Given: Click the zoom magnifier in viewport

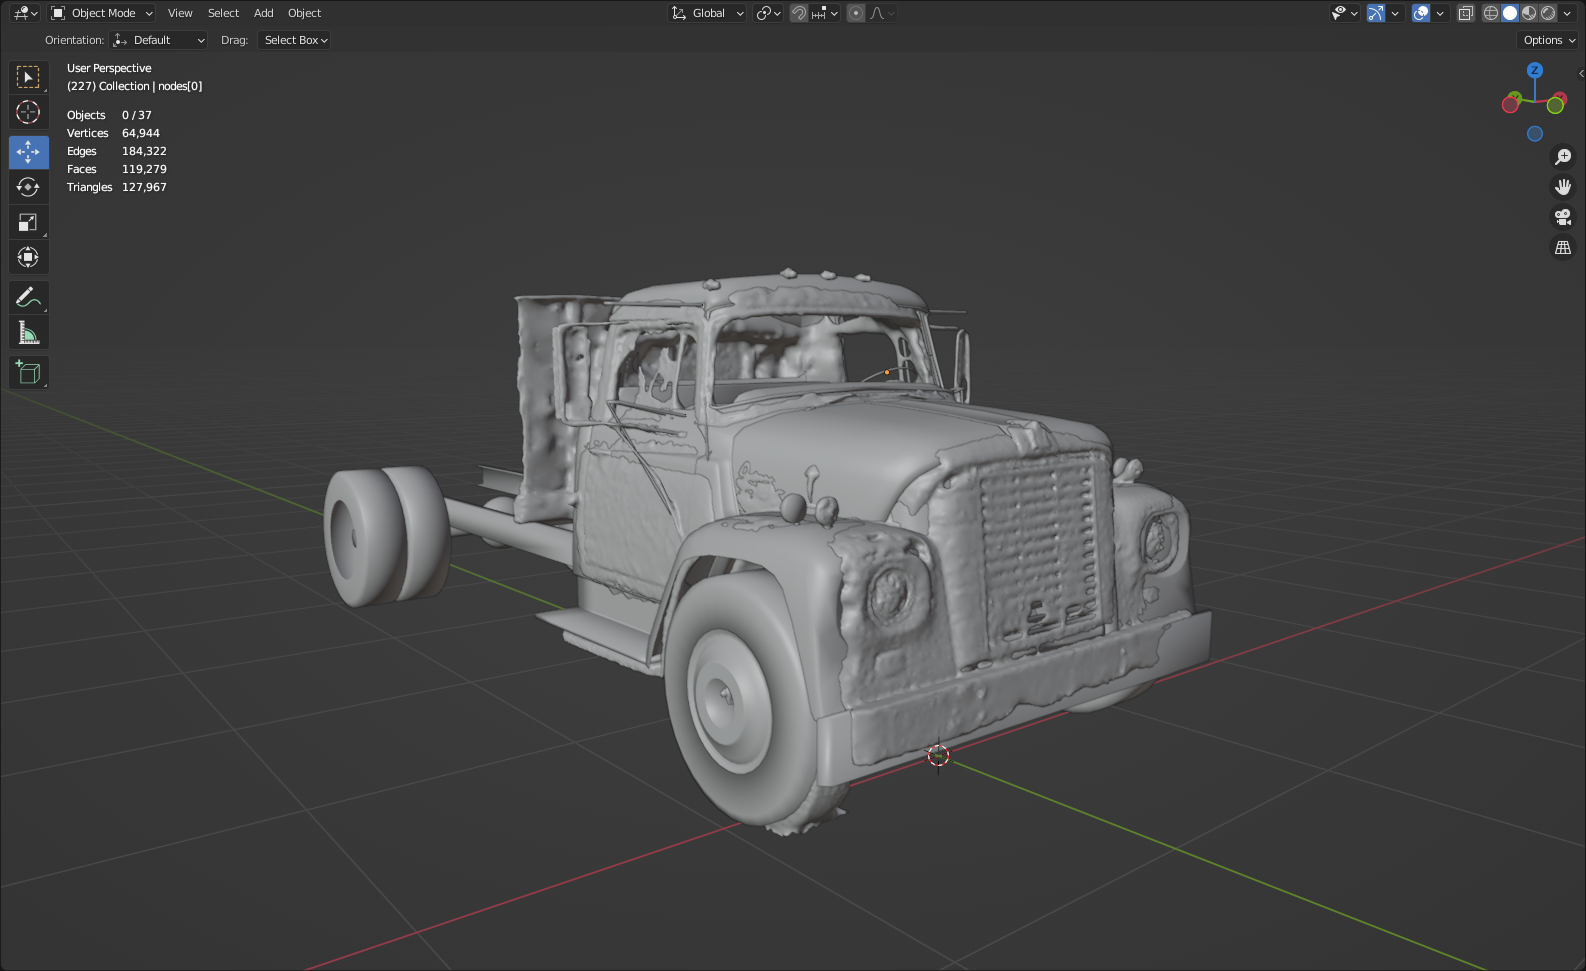Looking at the screenshot, I should tap(1562, 157).
